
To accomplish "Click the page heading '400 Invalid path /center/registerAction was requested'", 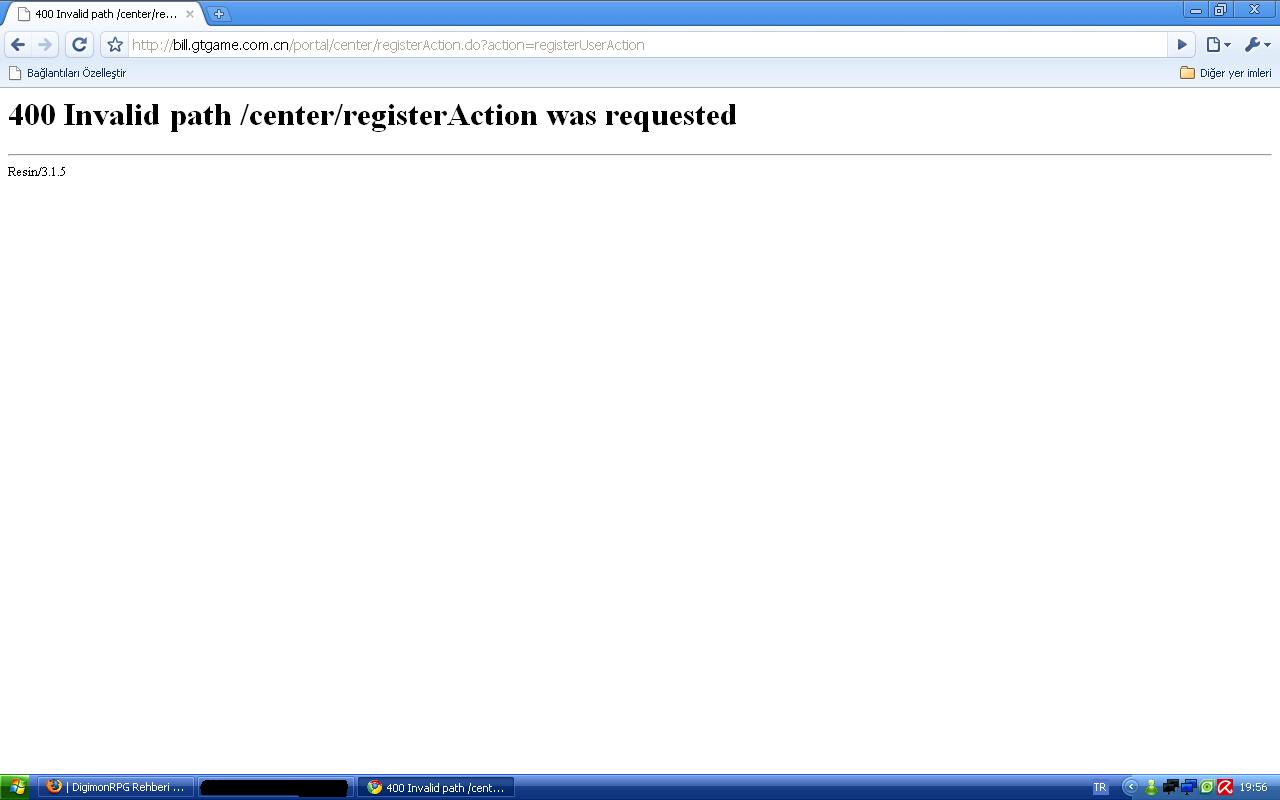I will pos(372,115).
